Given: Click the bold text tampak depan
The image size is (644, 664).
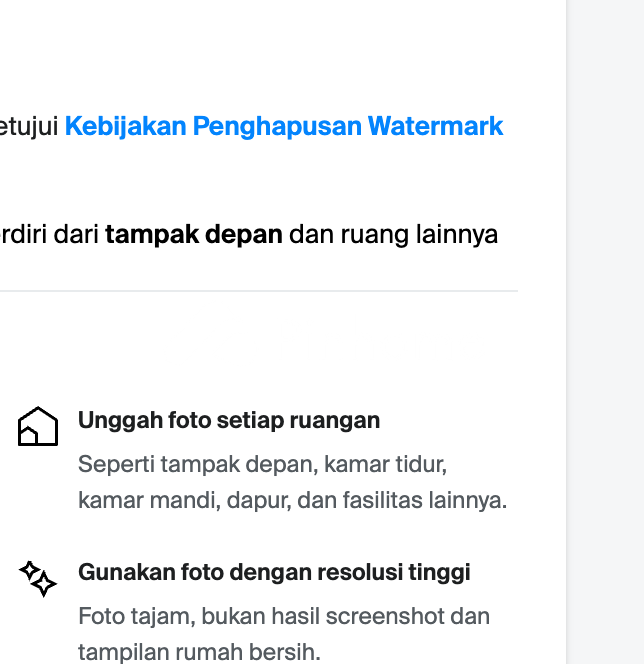Looking at the screenshot, I should tap(194, 235).
